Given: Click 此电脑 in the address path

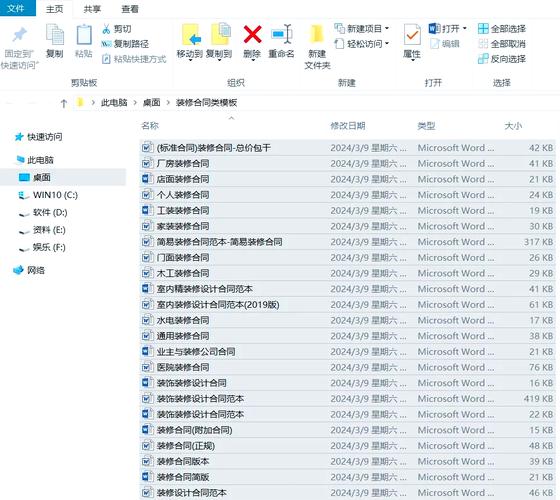Looking at the screenshot, I should 114,103.
